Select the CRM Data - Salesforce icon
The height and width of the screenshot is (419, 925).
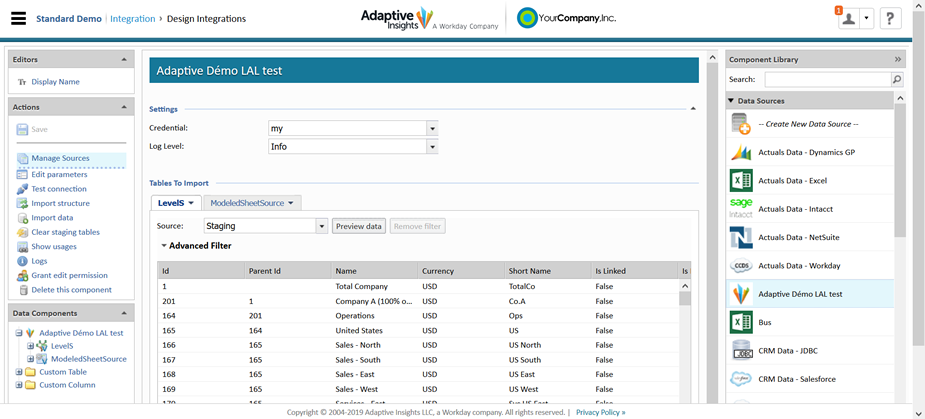click(x=741, y=379)
